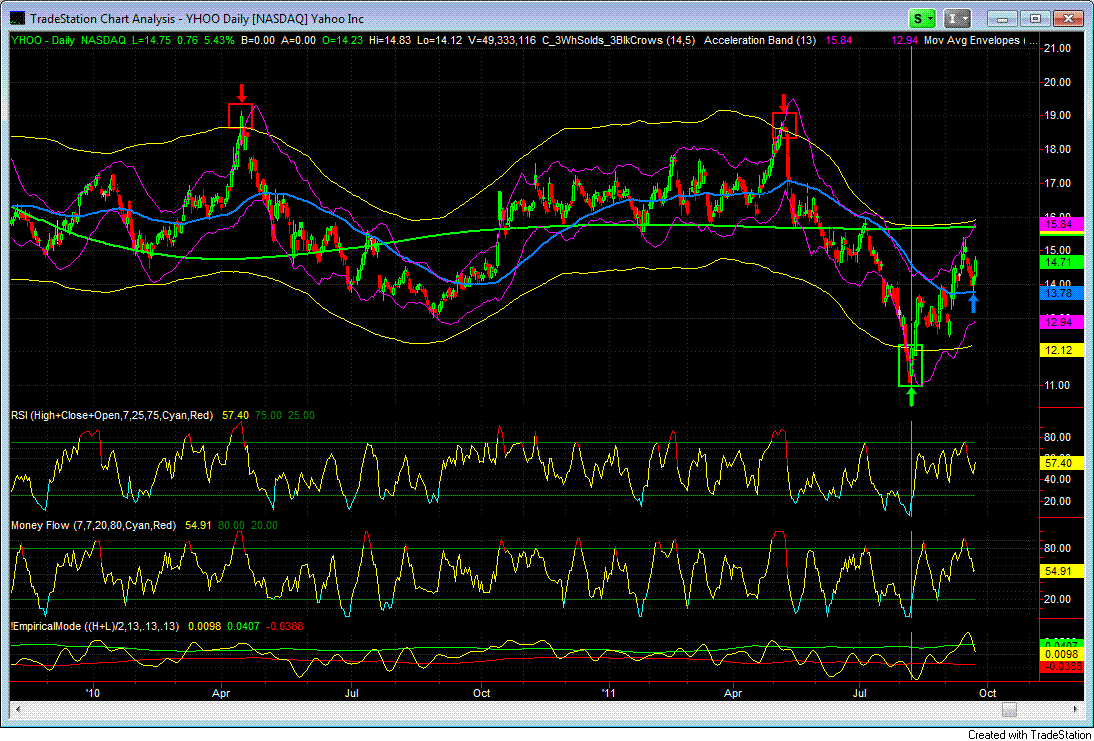This screenshot has width=1094, height=741.
Task: Click the 'L=14.75' last price text
Action: click(x=151, y=40)
